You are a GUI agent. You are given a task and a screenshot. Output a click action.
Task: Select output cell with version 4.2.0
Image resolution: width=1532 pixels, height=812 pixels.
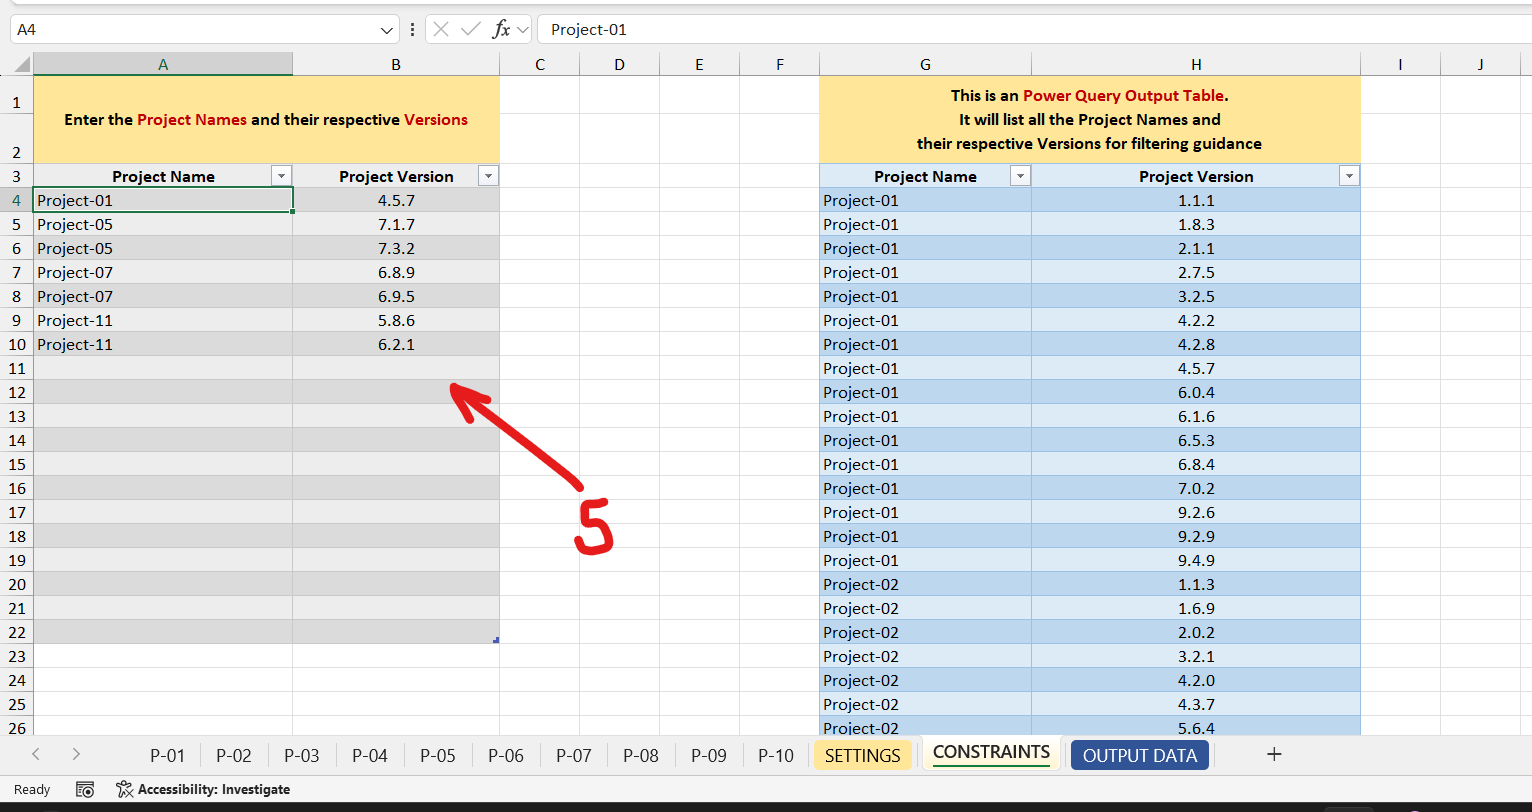[1196, 680]
